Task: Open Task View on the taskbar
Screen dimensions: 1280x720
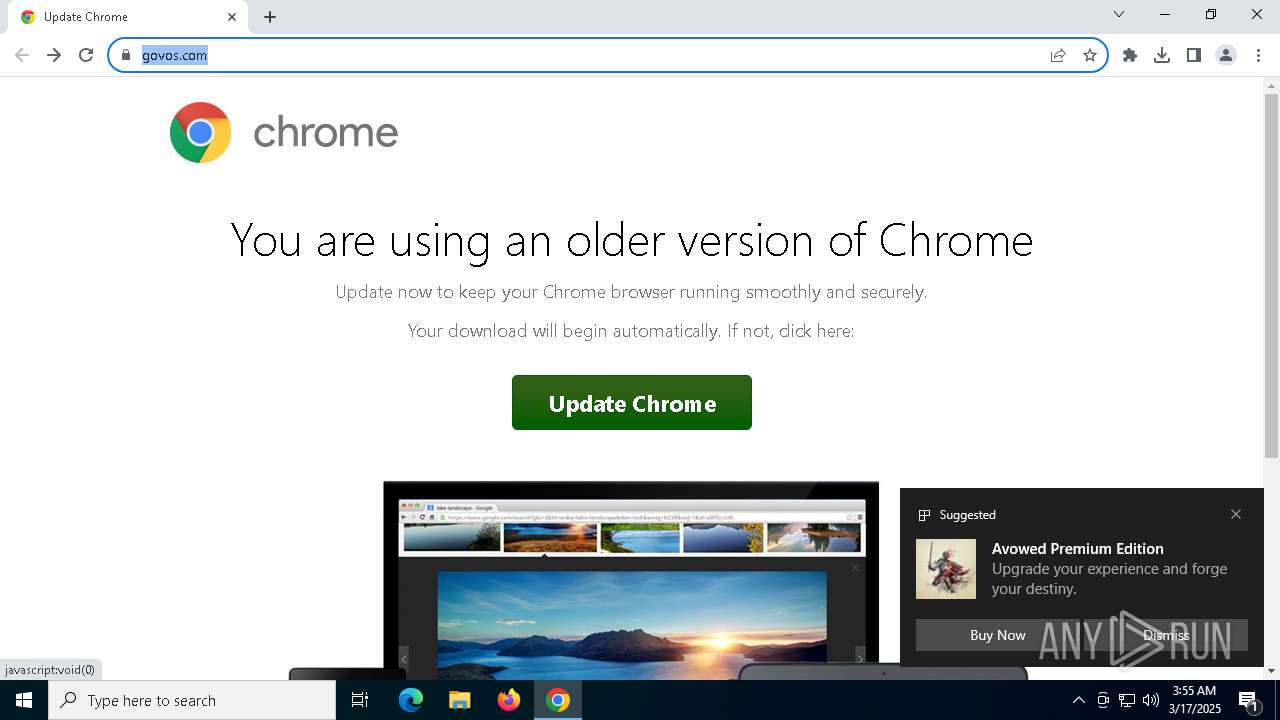Action: (x=360, y=700)
